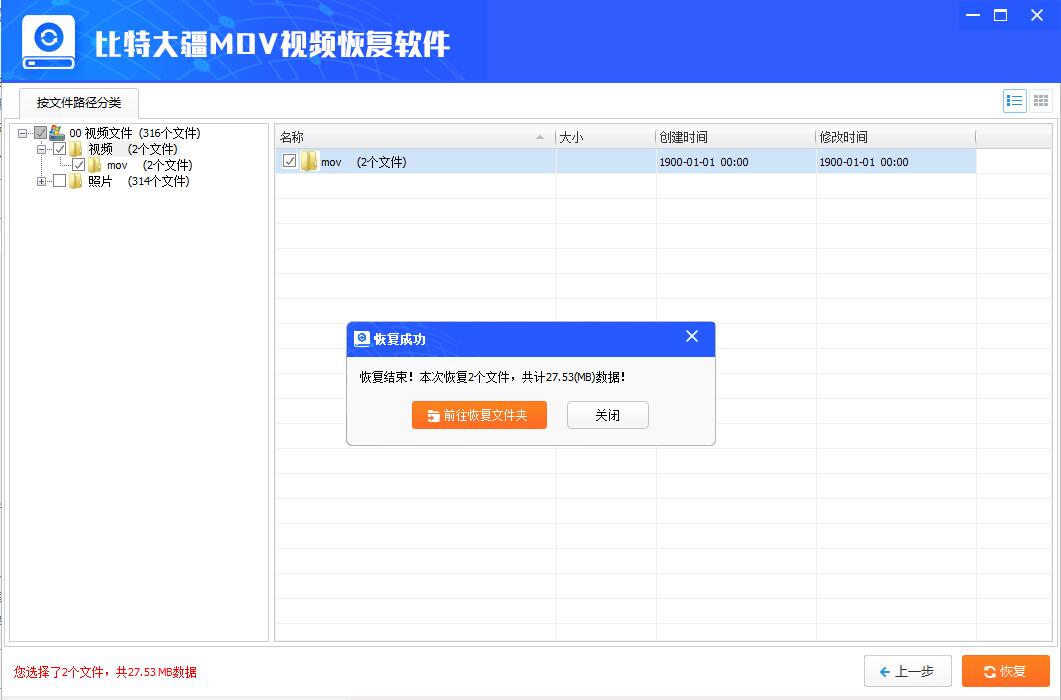Click the 恢复成功 dialog title icon
The height and width of the screenshot is (700, 1061).
pos(362,338)
